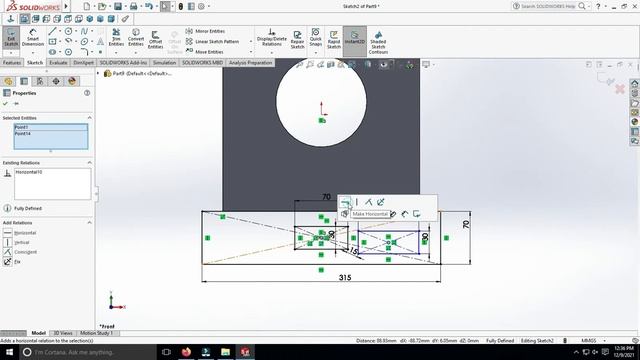The height and width of the screenshot is (360, 640).
Task: Select Point1 in Selected Entities
Action: coord(51,127)
